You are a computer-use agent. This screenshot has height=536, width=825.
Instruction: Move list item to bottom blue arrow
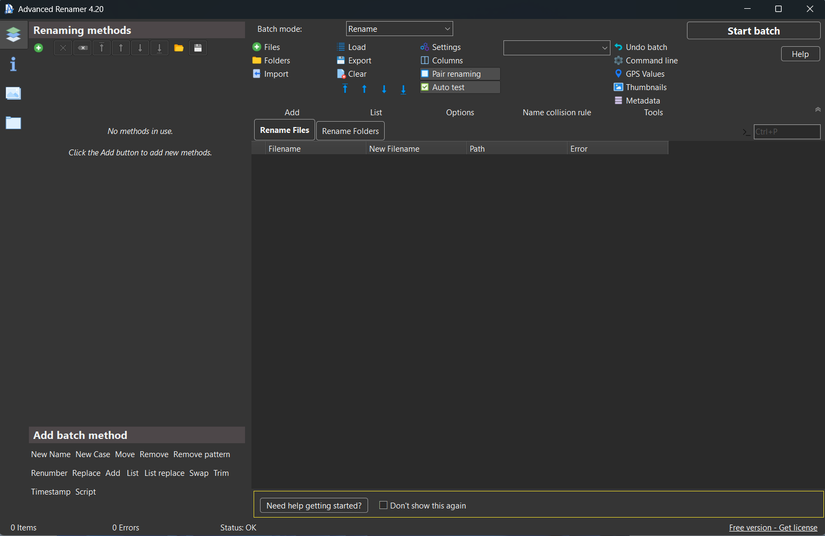(x=404, y=89)
